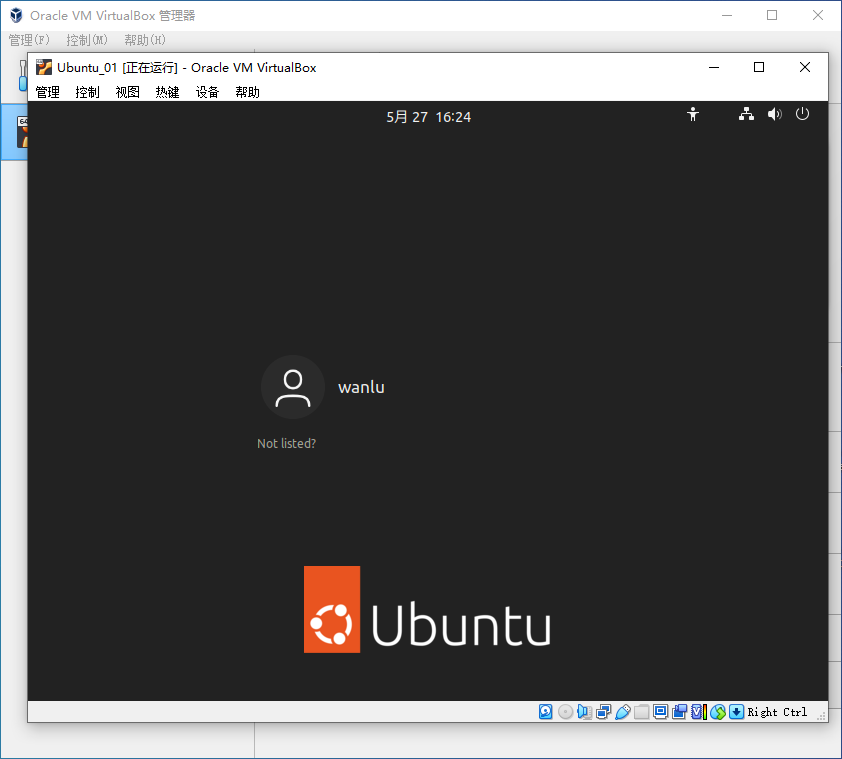
Task: Click the Ubuntu_01 window title bar icon
Action: coord(43,68)
